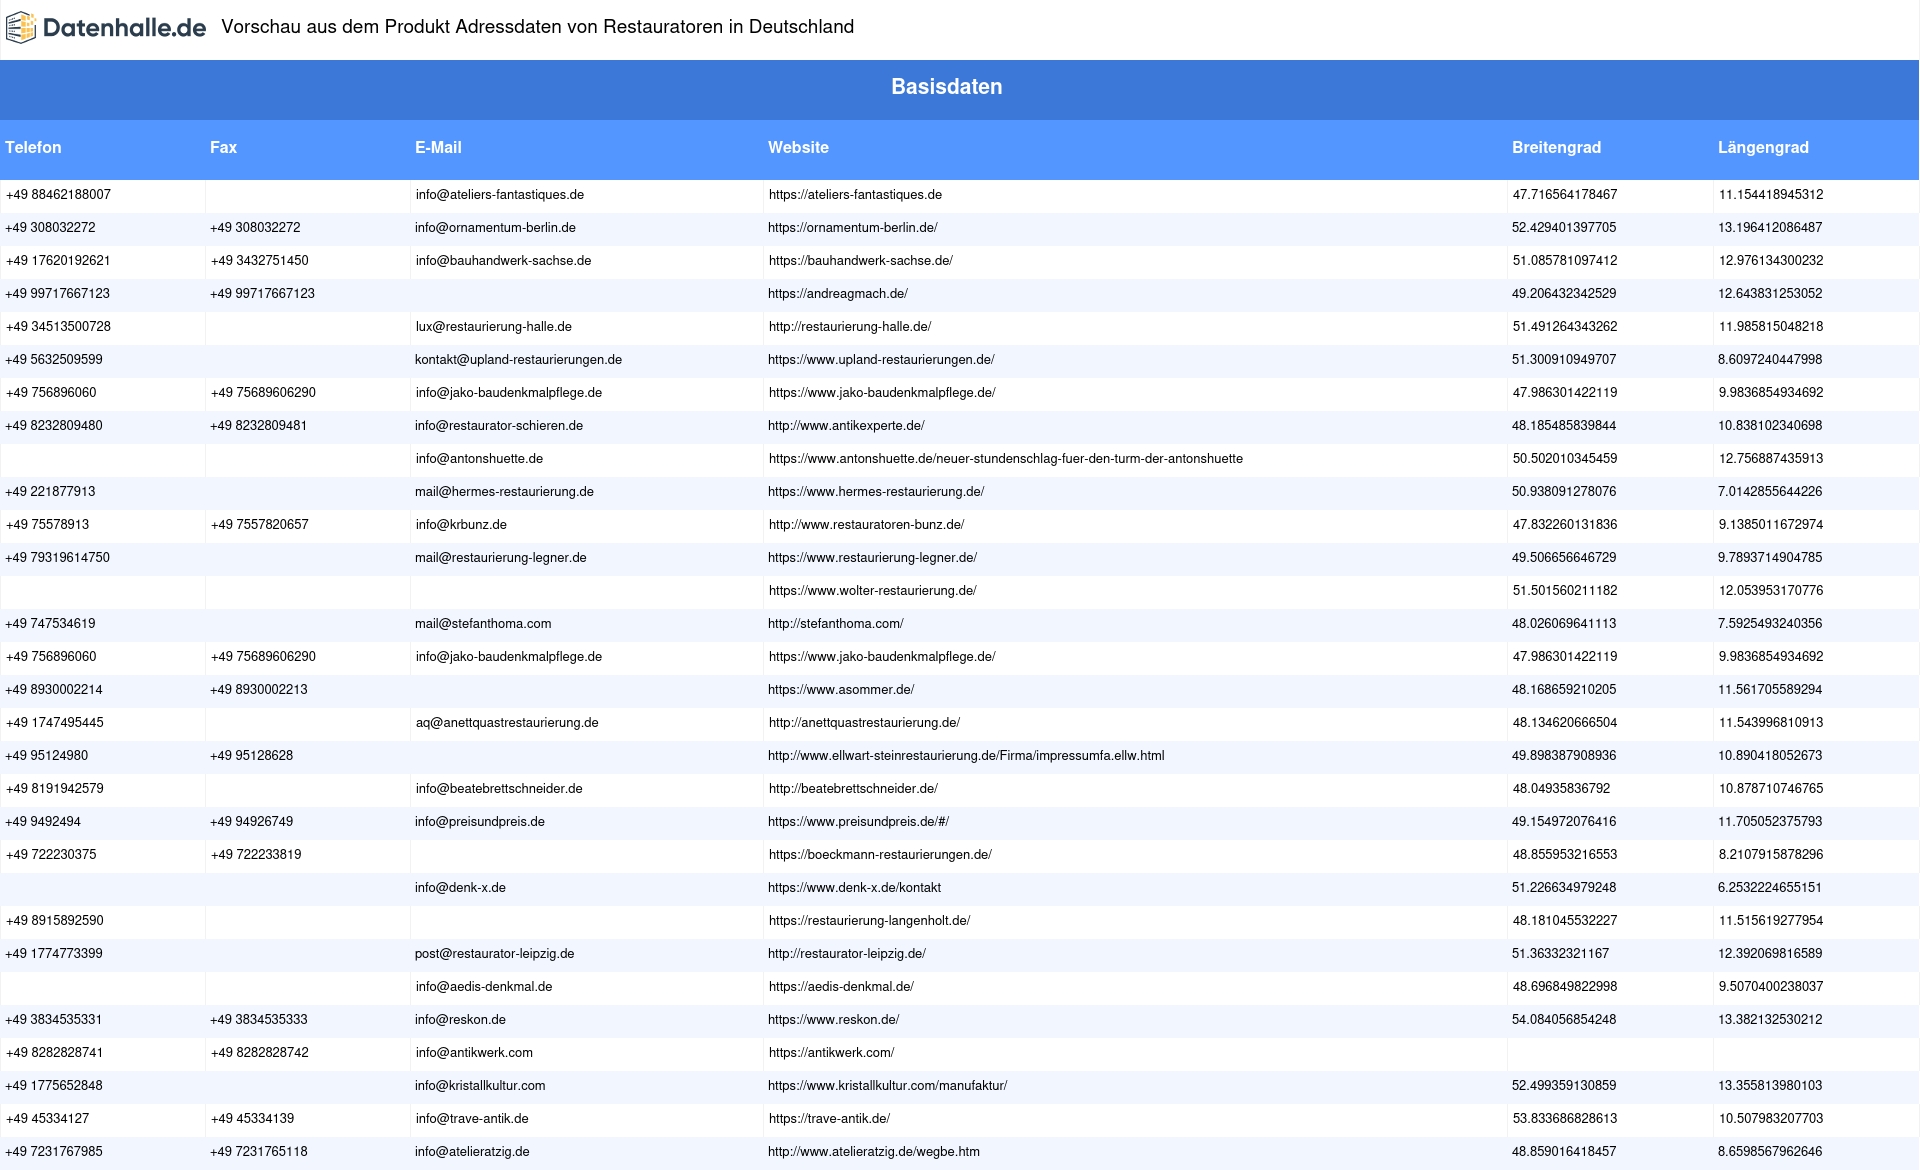This screenshot has height=1170, width=1920.
Task: Open the antonshuette.de neuer-stundenschlag link
Action: [1006, 459]
